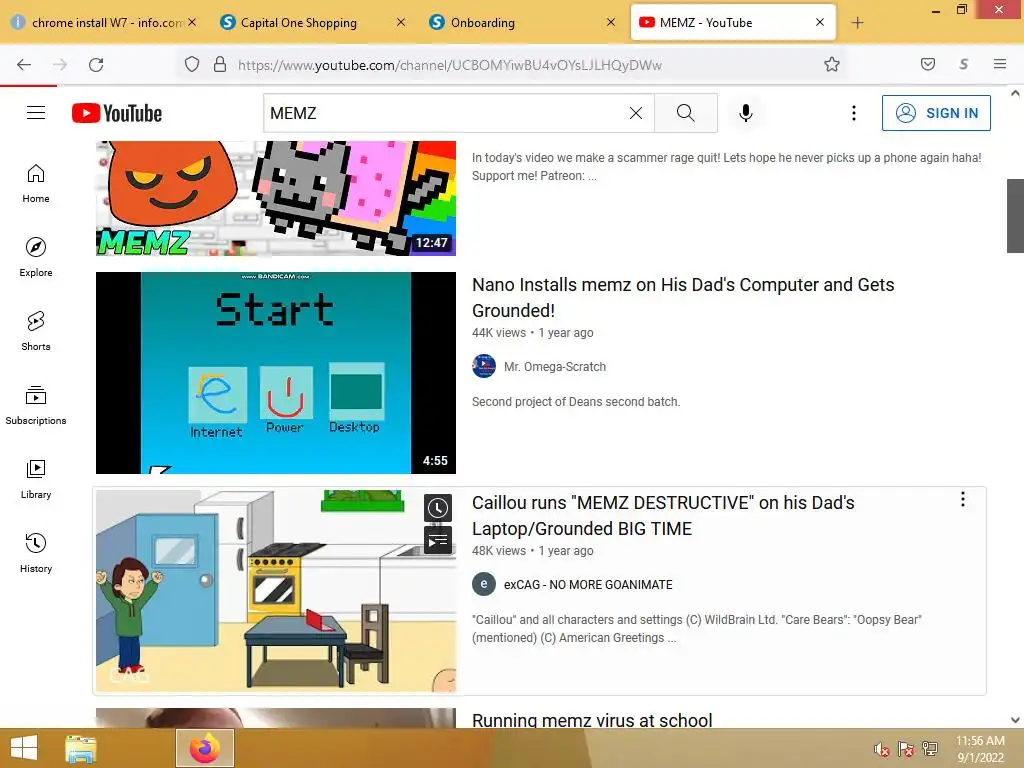Clear the MEMZ search text
Screen dimensions: 1024x768
(635, 113)
